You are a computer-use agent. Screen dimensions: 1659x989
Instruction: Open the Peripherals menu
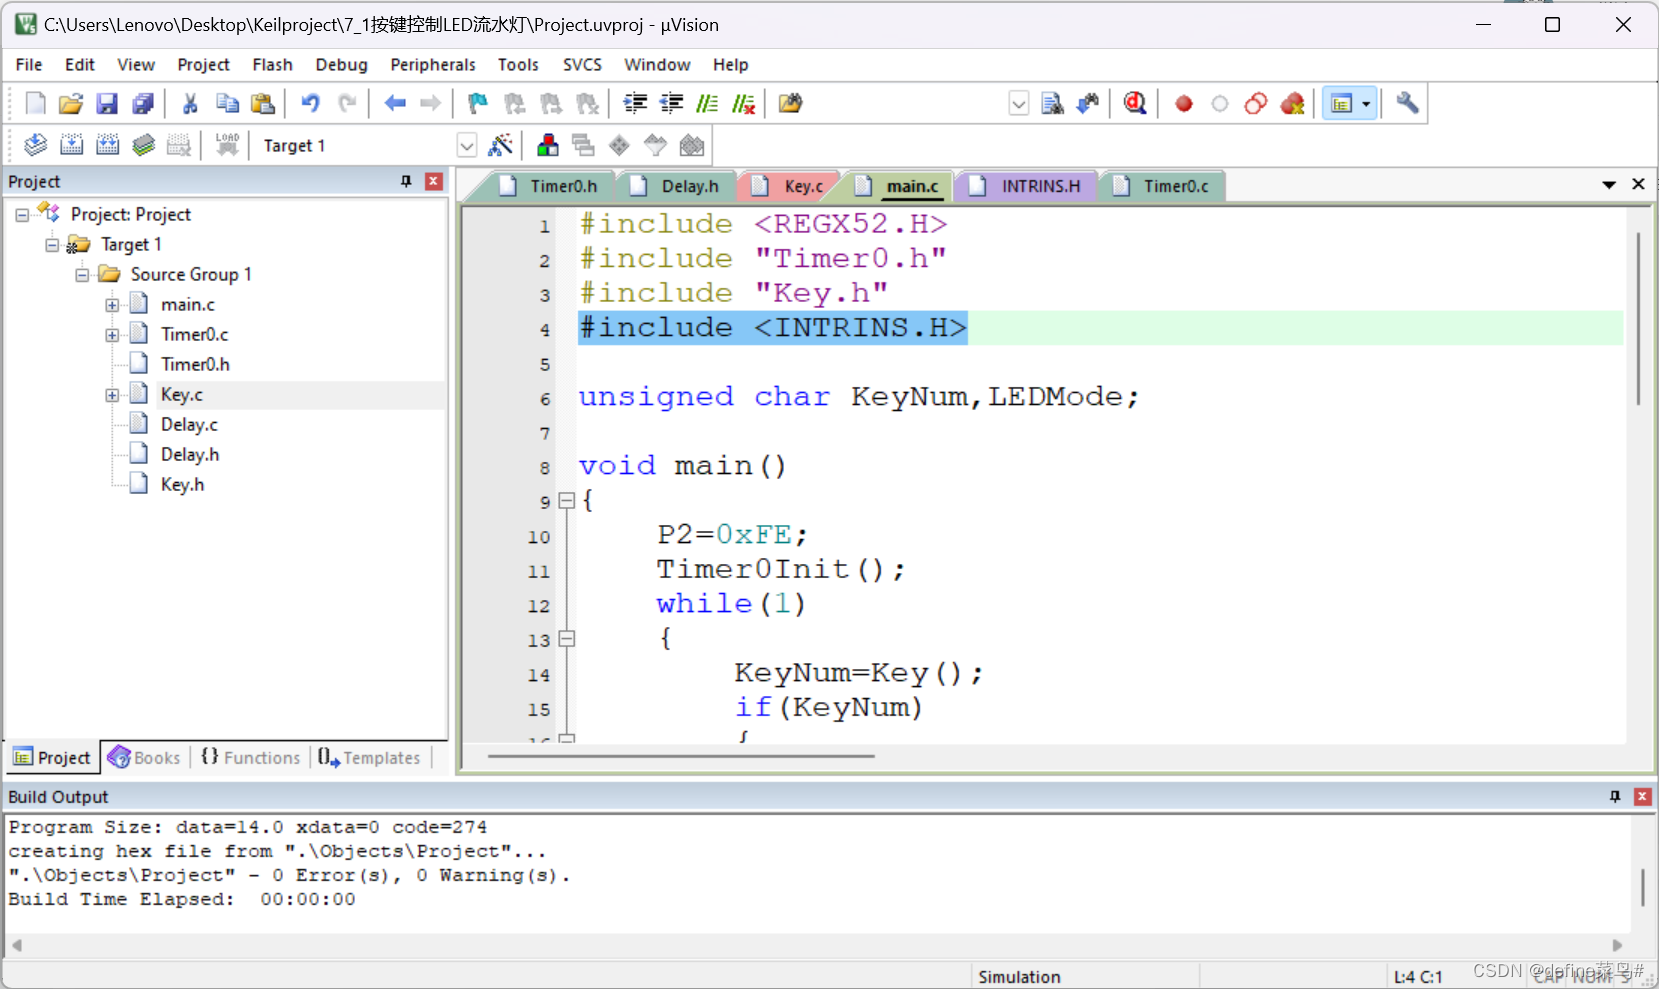[433, 65]
